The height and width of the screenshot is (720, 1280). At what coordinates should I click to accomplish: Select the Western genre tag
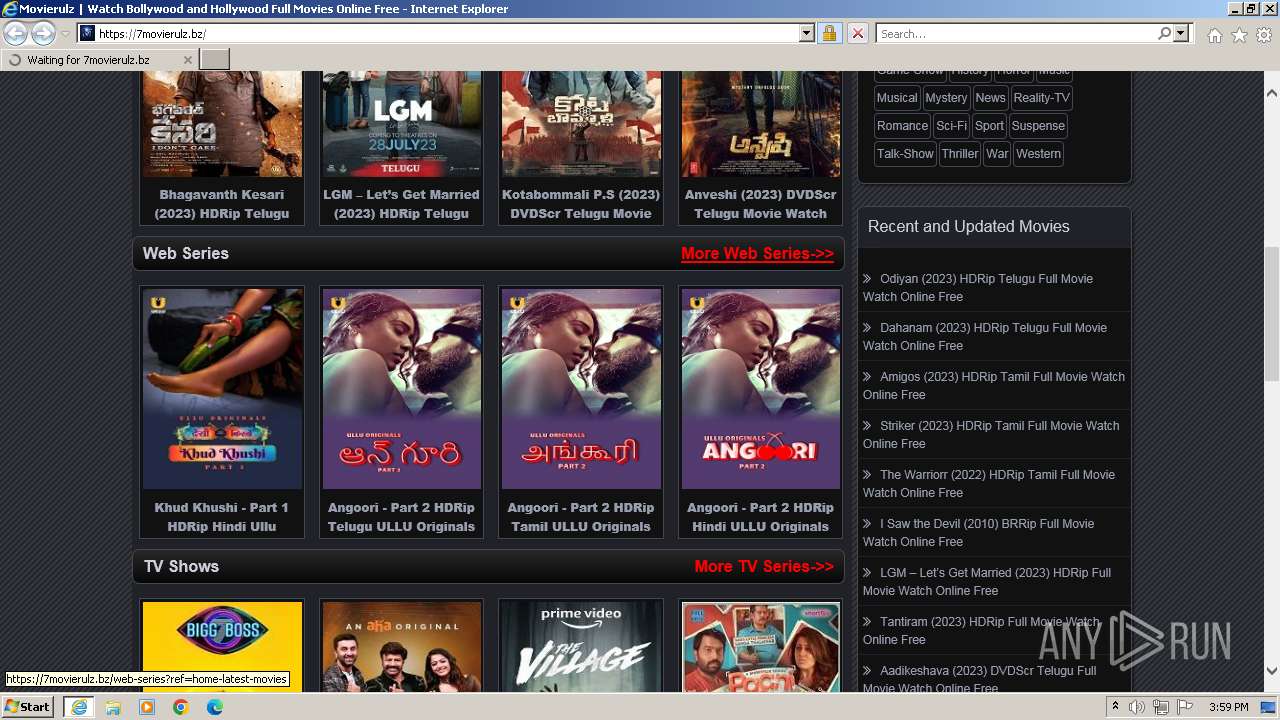point(1038,154)
